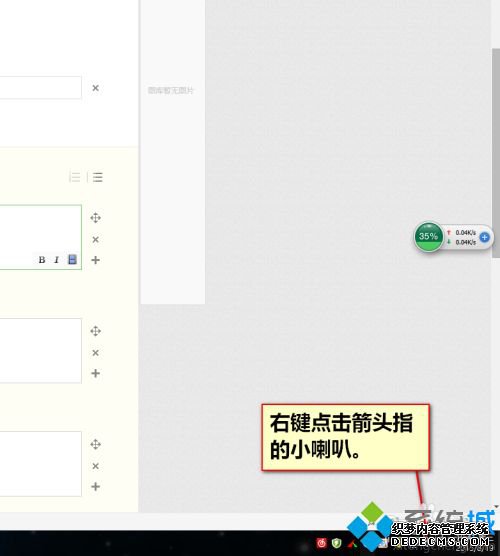Click the move handle of the third block
Screen dimensions: 500x556
tap(95, 444)
